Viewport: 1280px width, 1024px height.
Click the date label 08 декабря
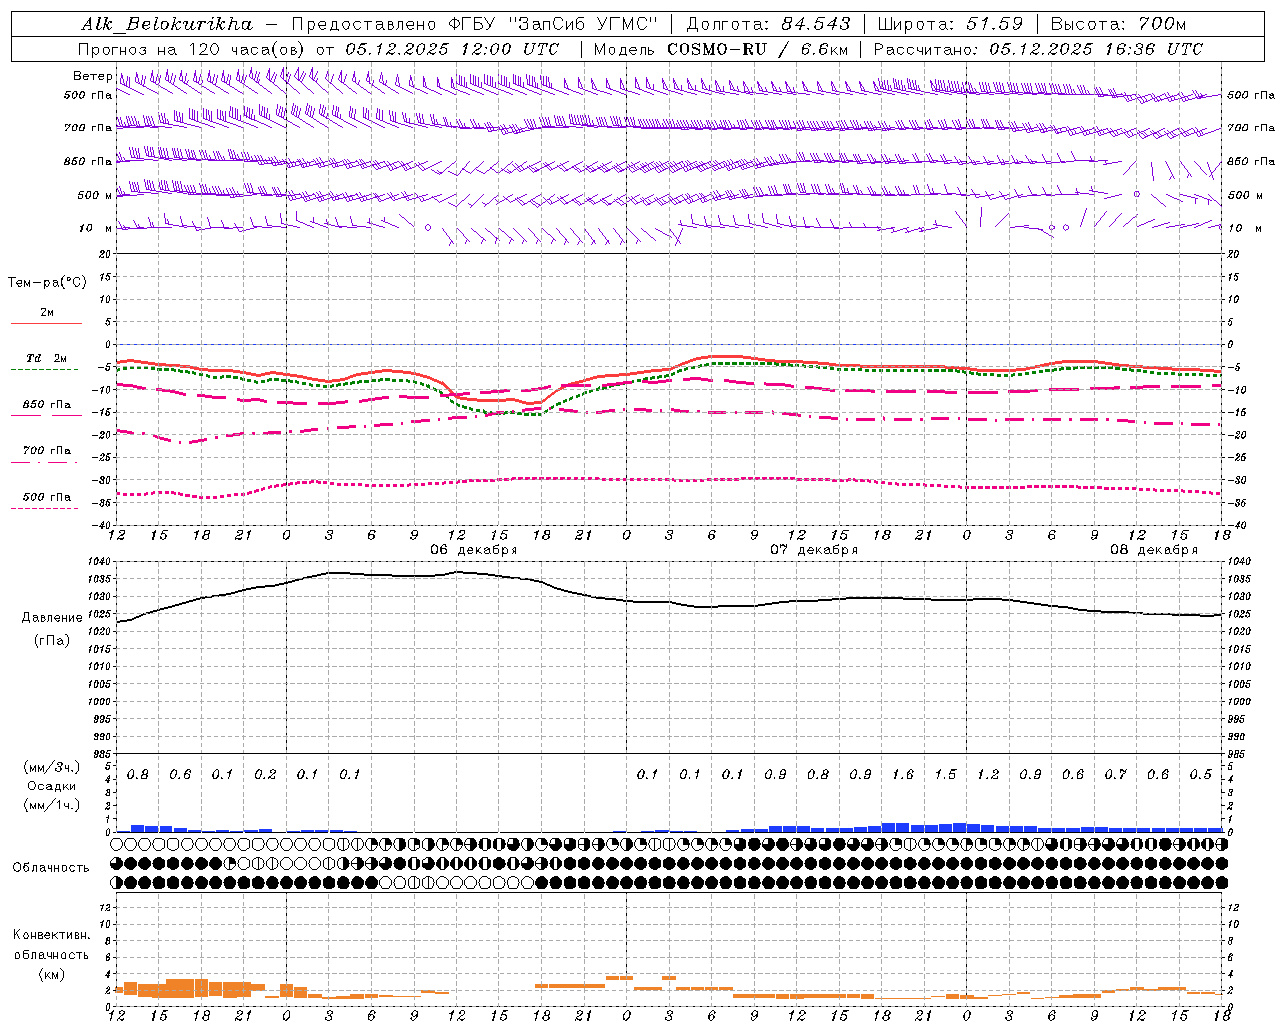[1154, 550]
